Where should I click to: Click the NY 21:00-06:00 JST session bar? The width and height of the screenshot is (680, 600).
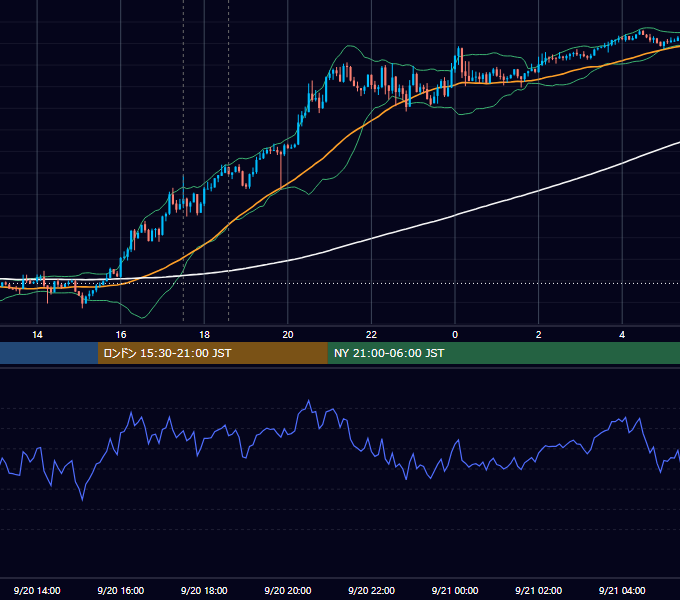503,353
